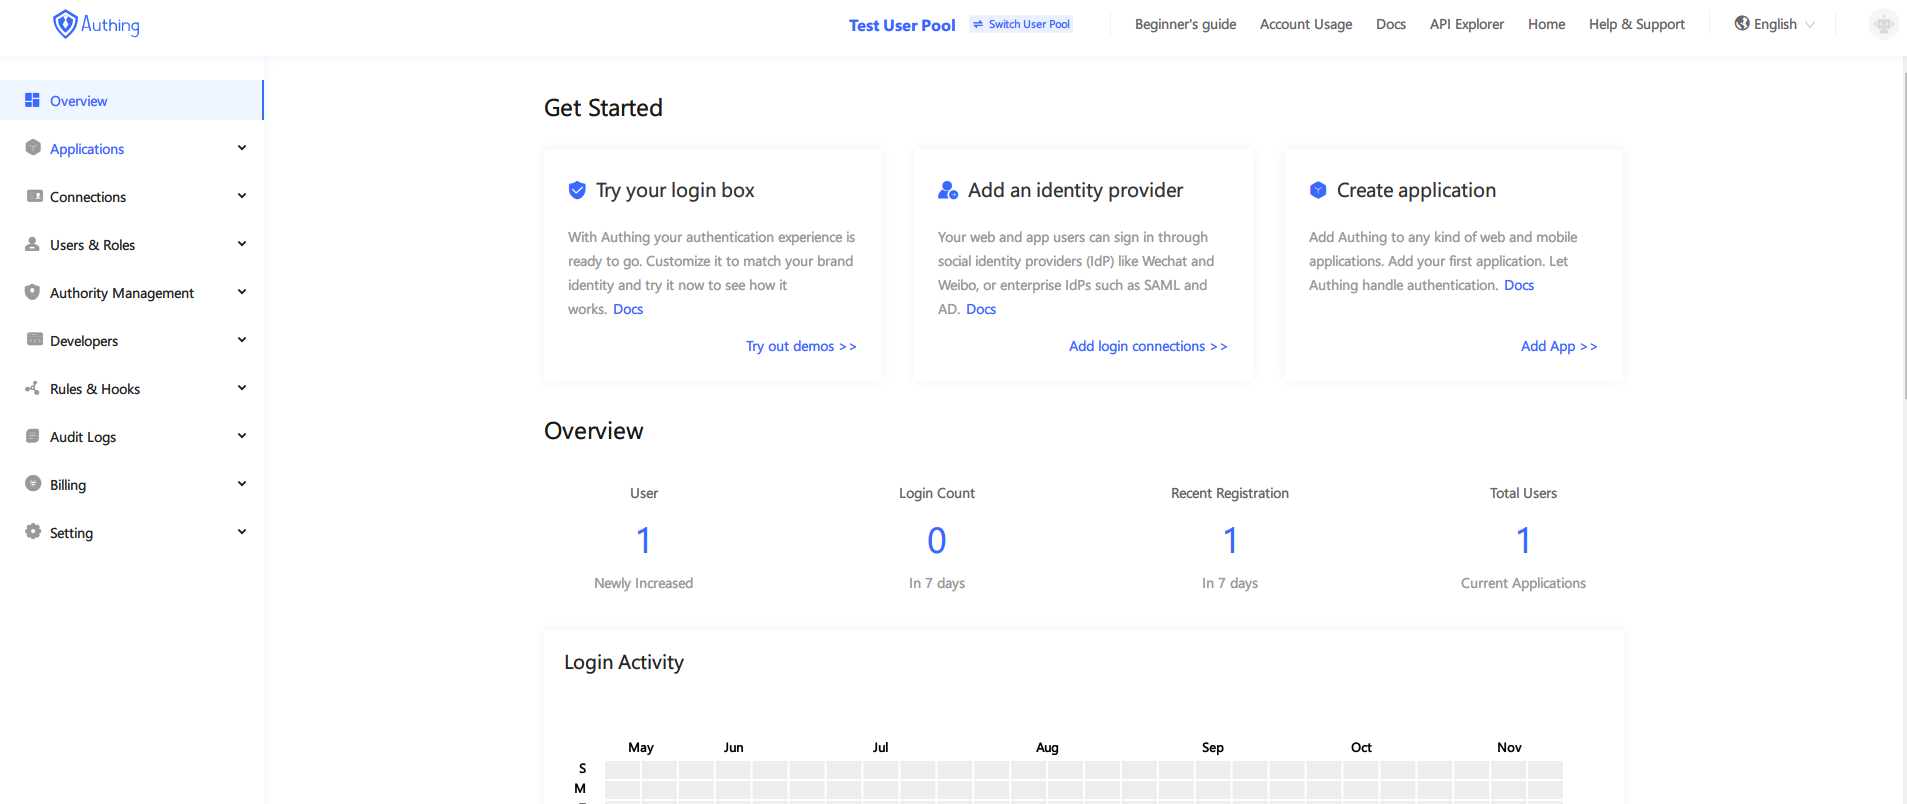Expand the Billing chevron

point(242,484)
